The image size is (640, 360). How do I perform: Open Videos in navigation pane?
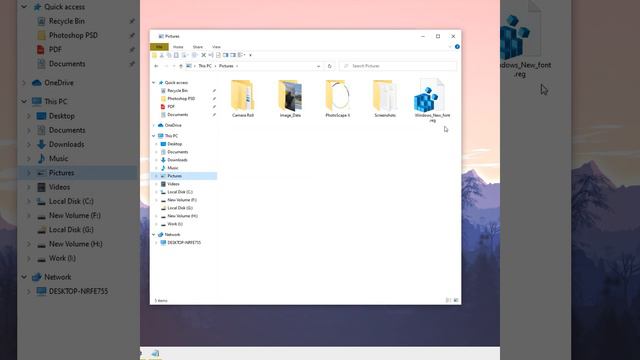pos(173,184)
